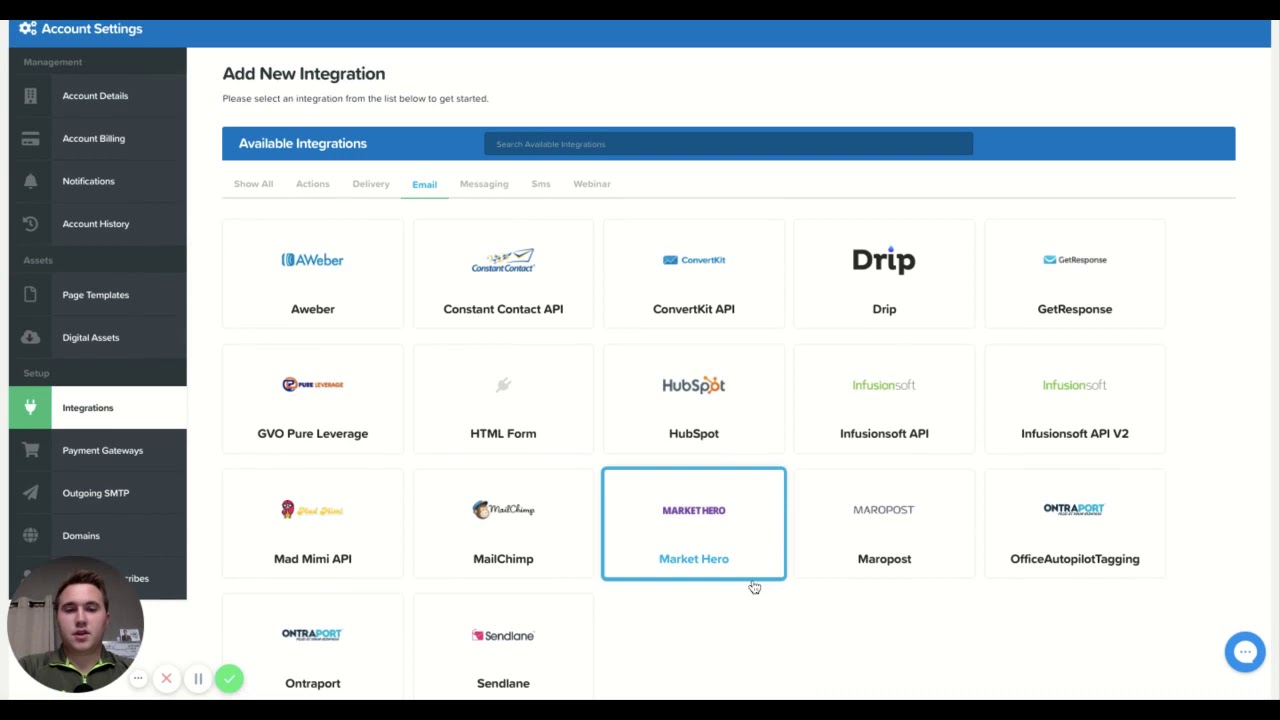Click the Notifications bell icon

30,181
